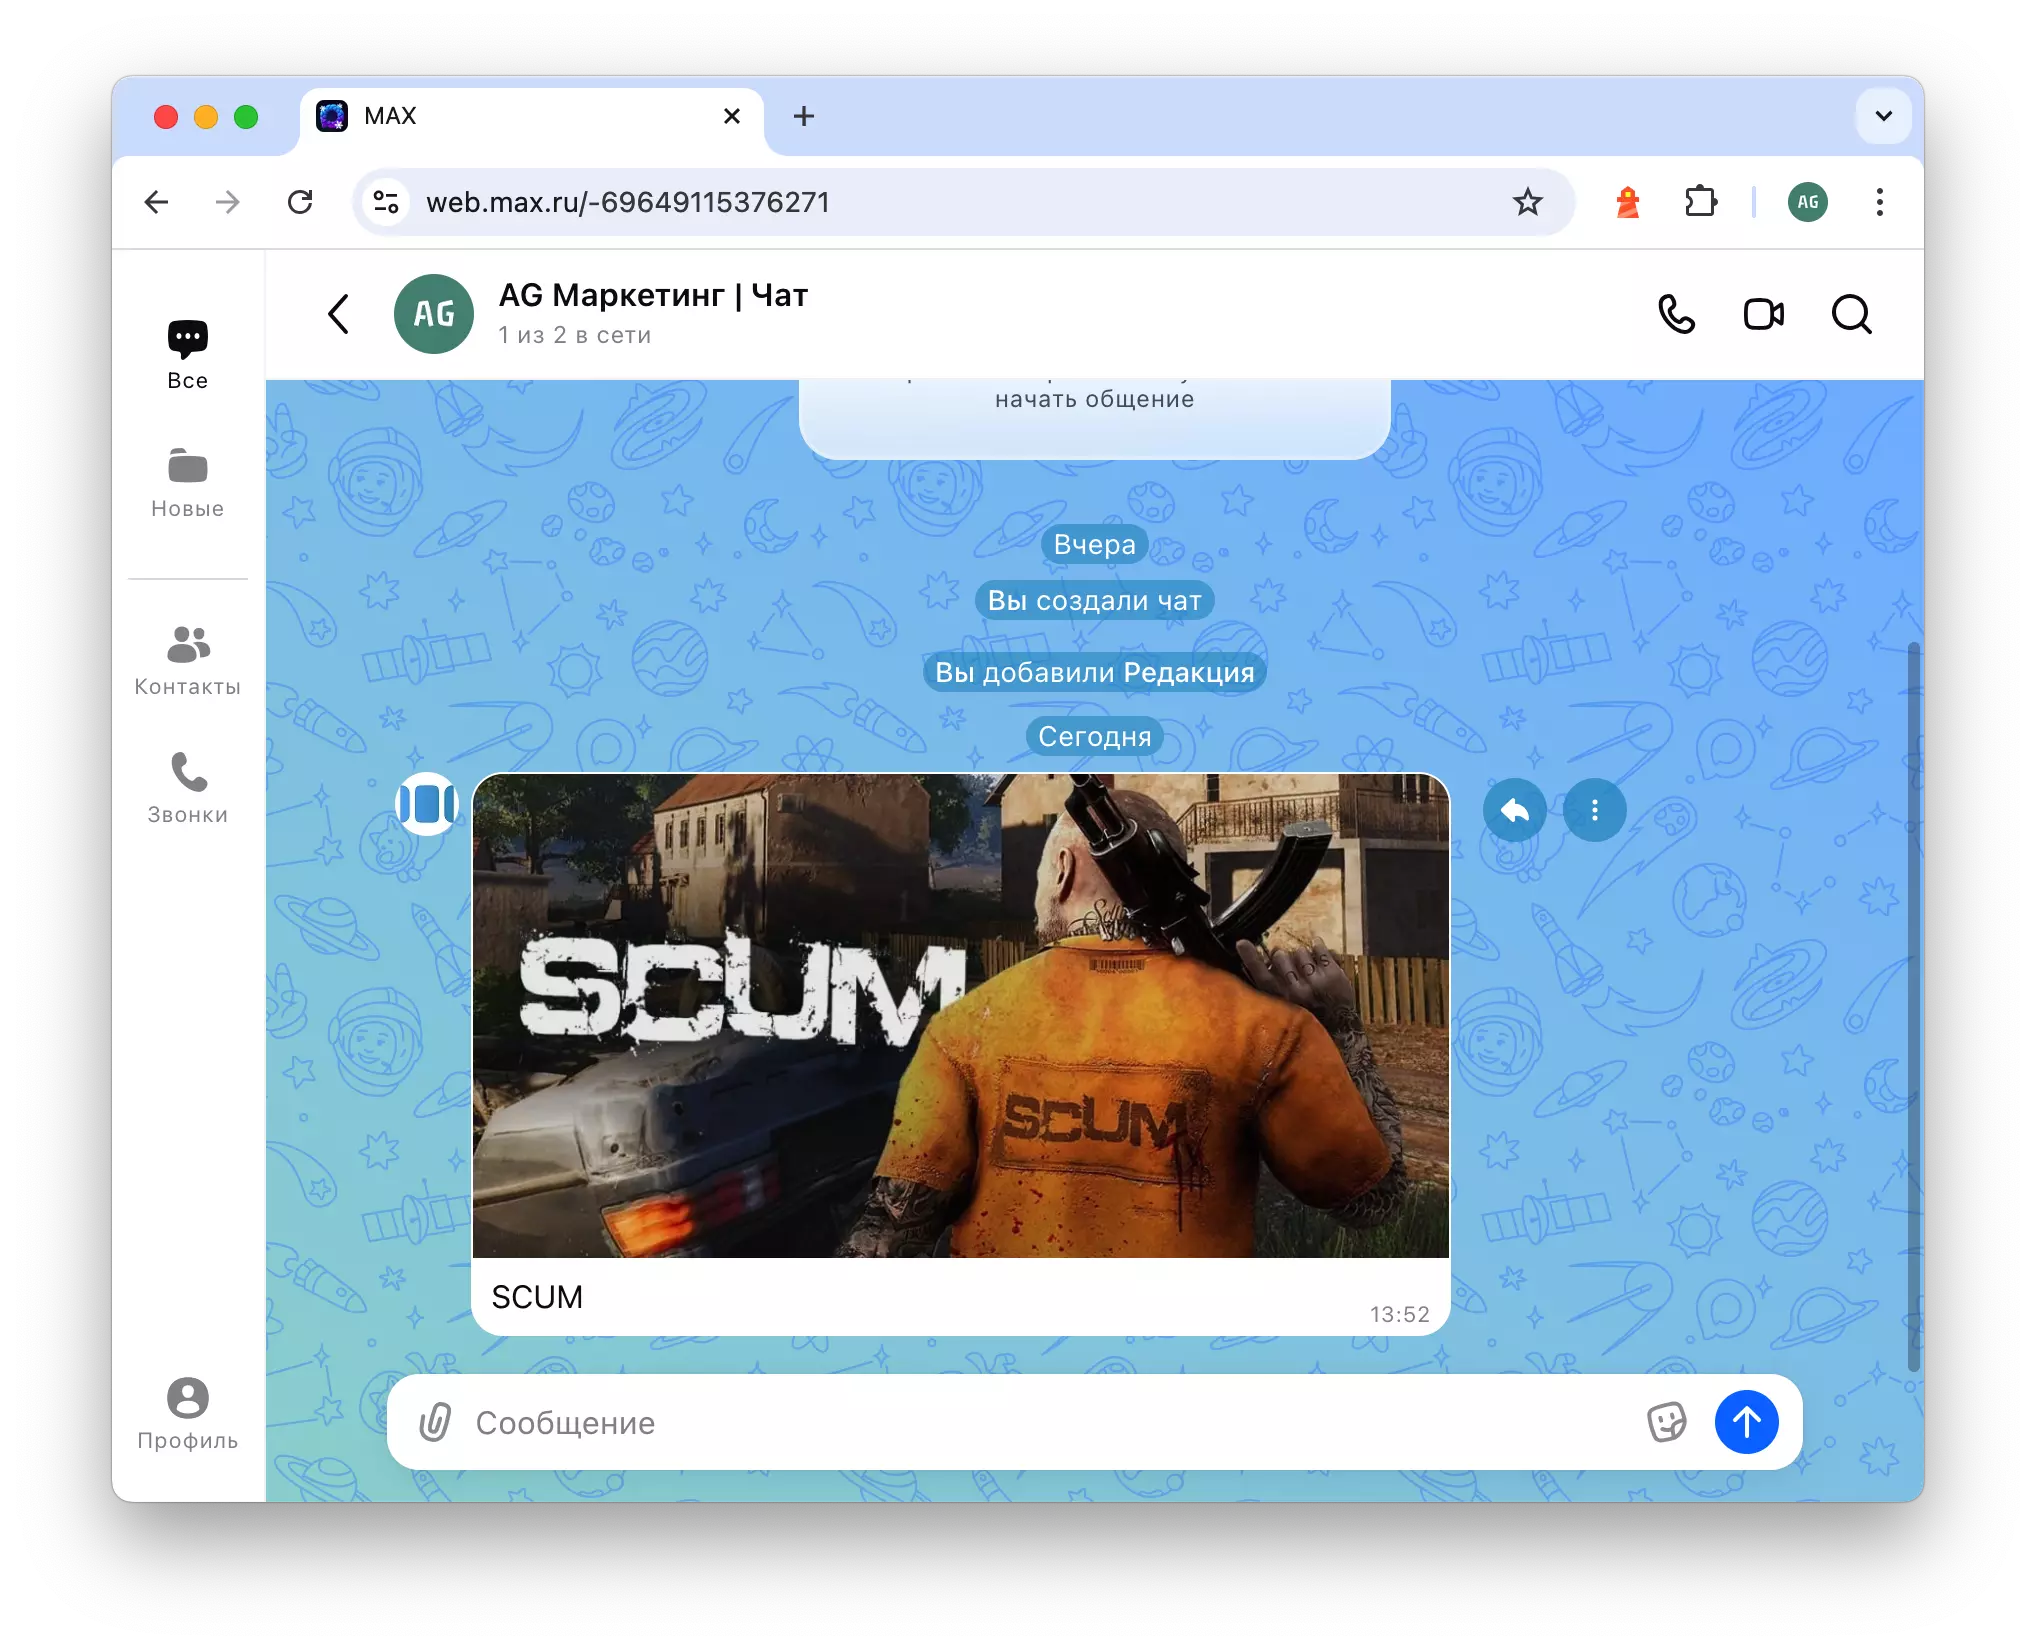This screenshot has width=2036, height=1650.
Task: Go back from the chat header
Action: click(339, 314)
